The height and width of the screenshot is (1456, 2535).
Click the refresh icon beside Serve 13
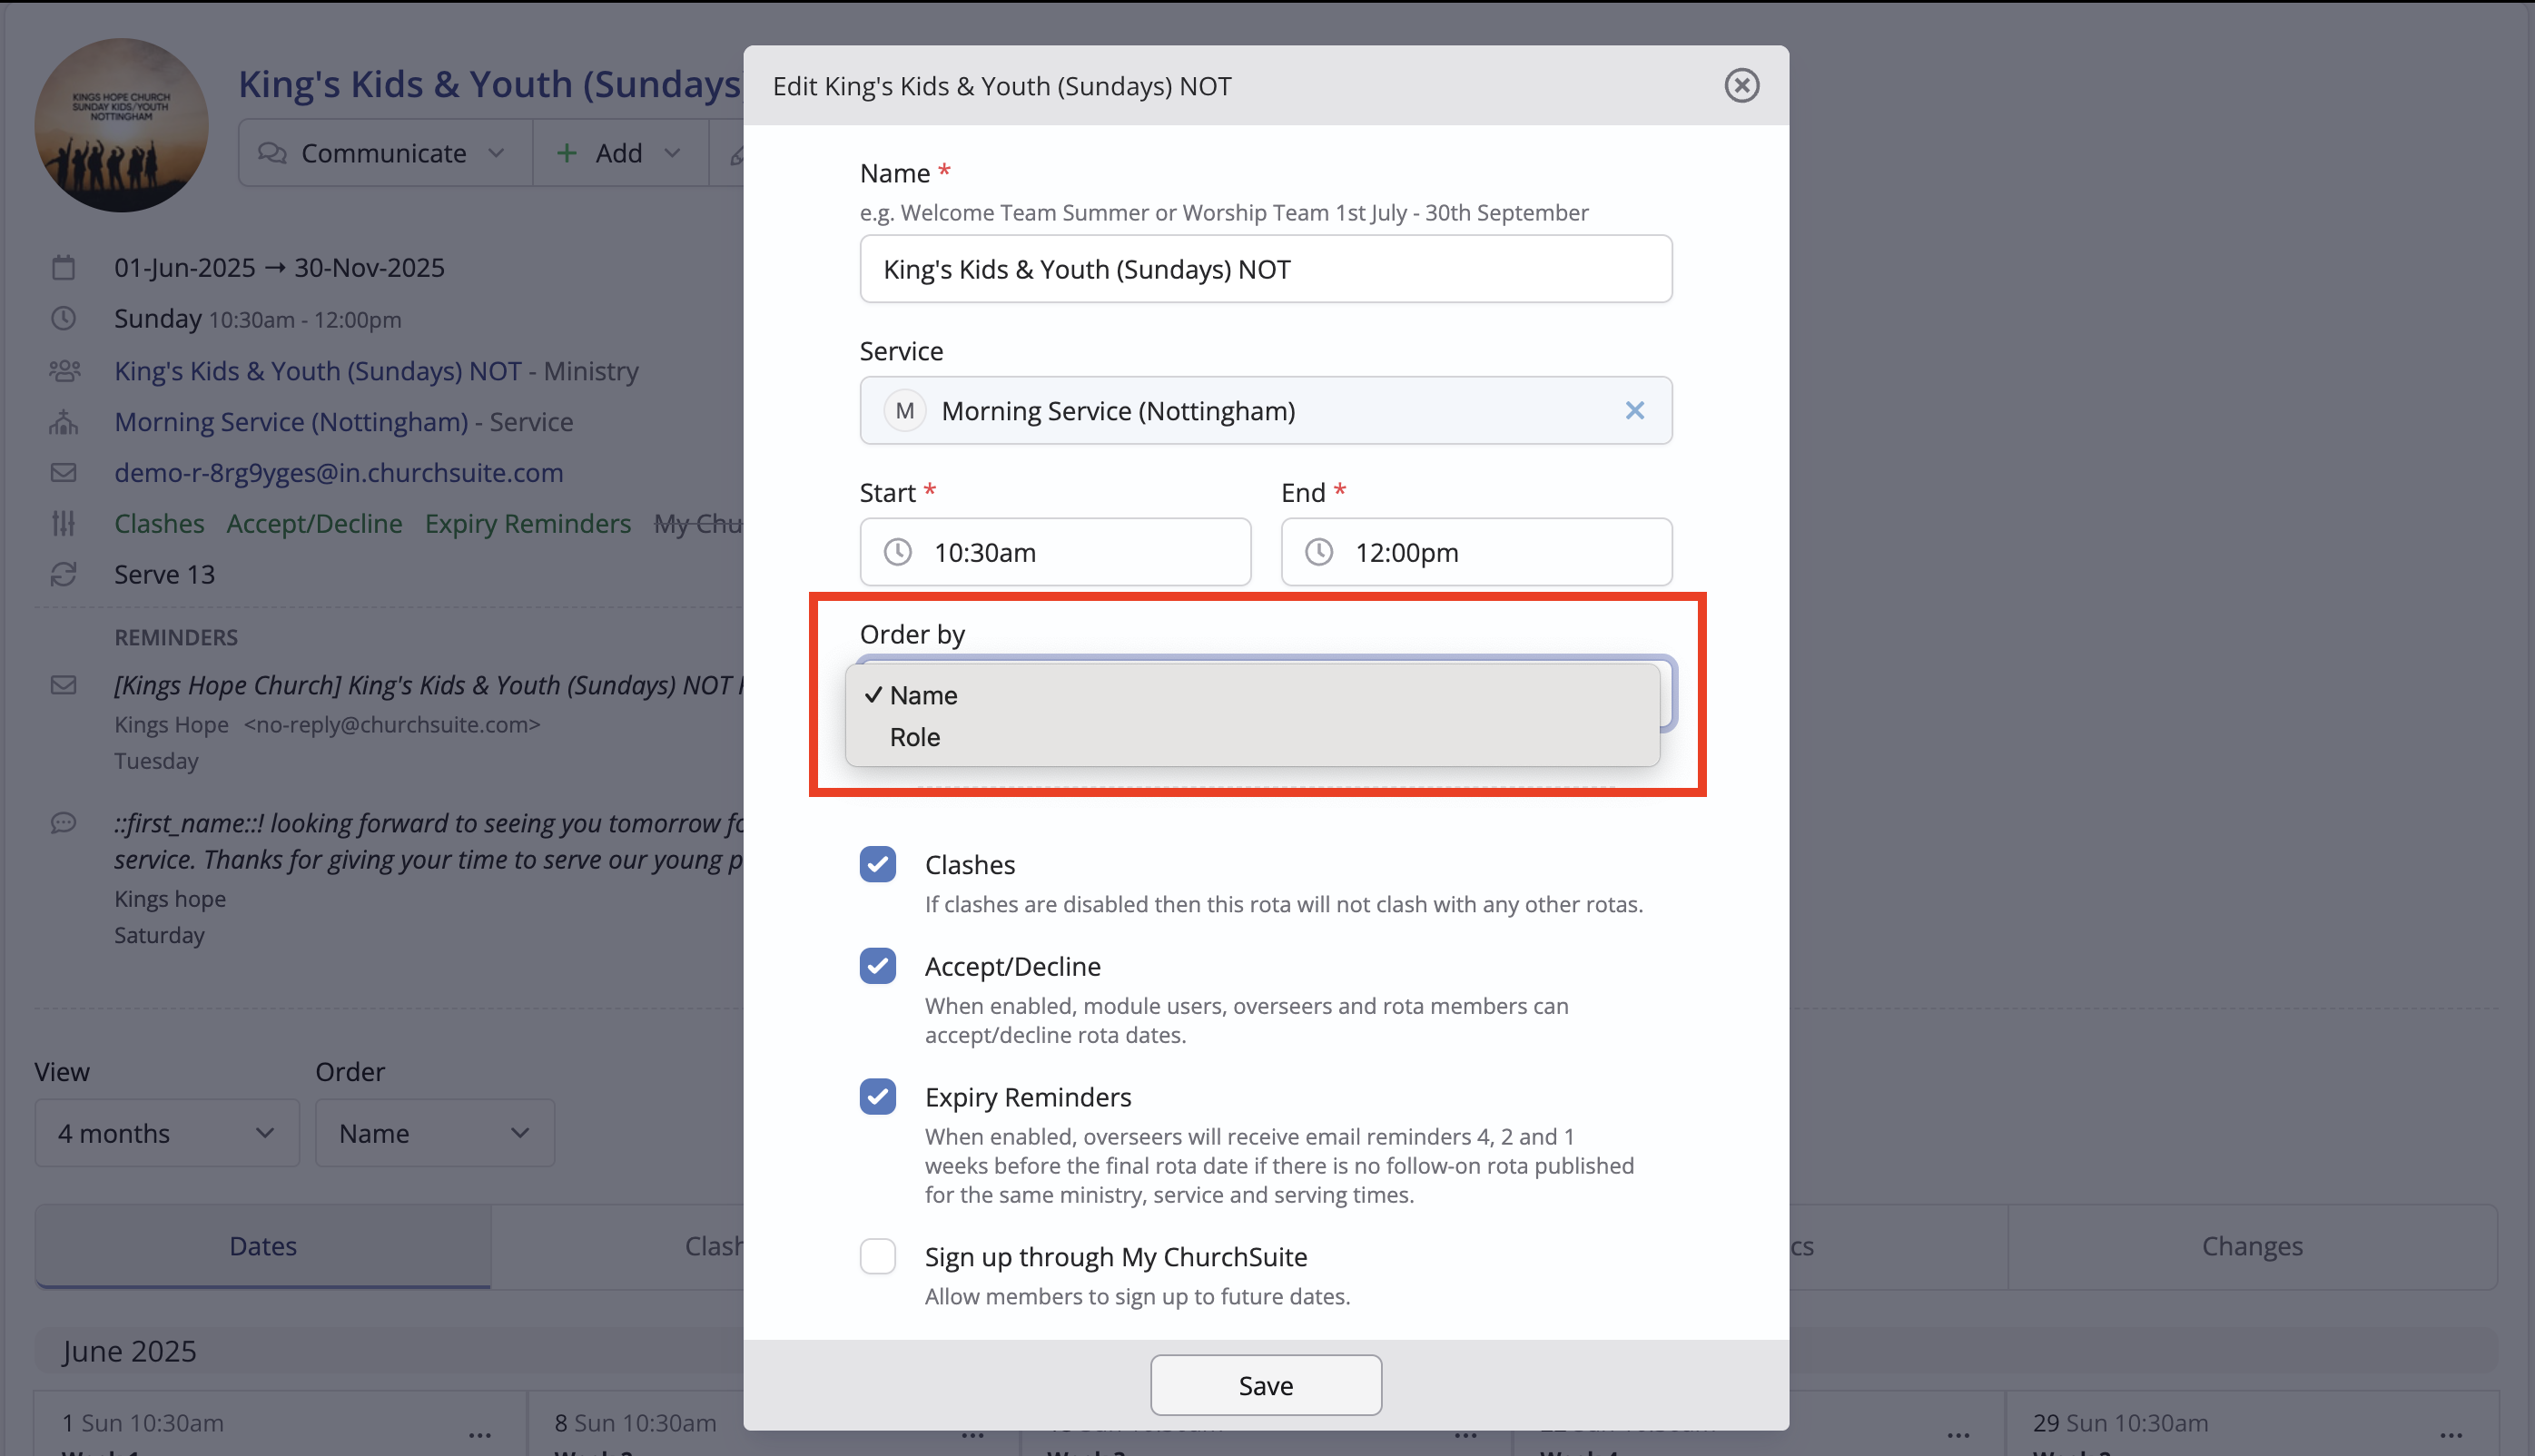[x=63, y=574]
